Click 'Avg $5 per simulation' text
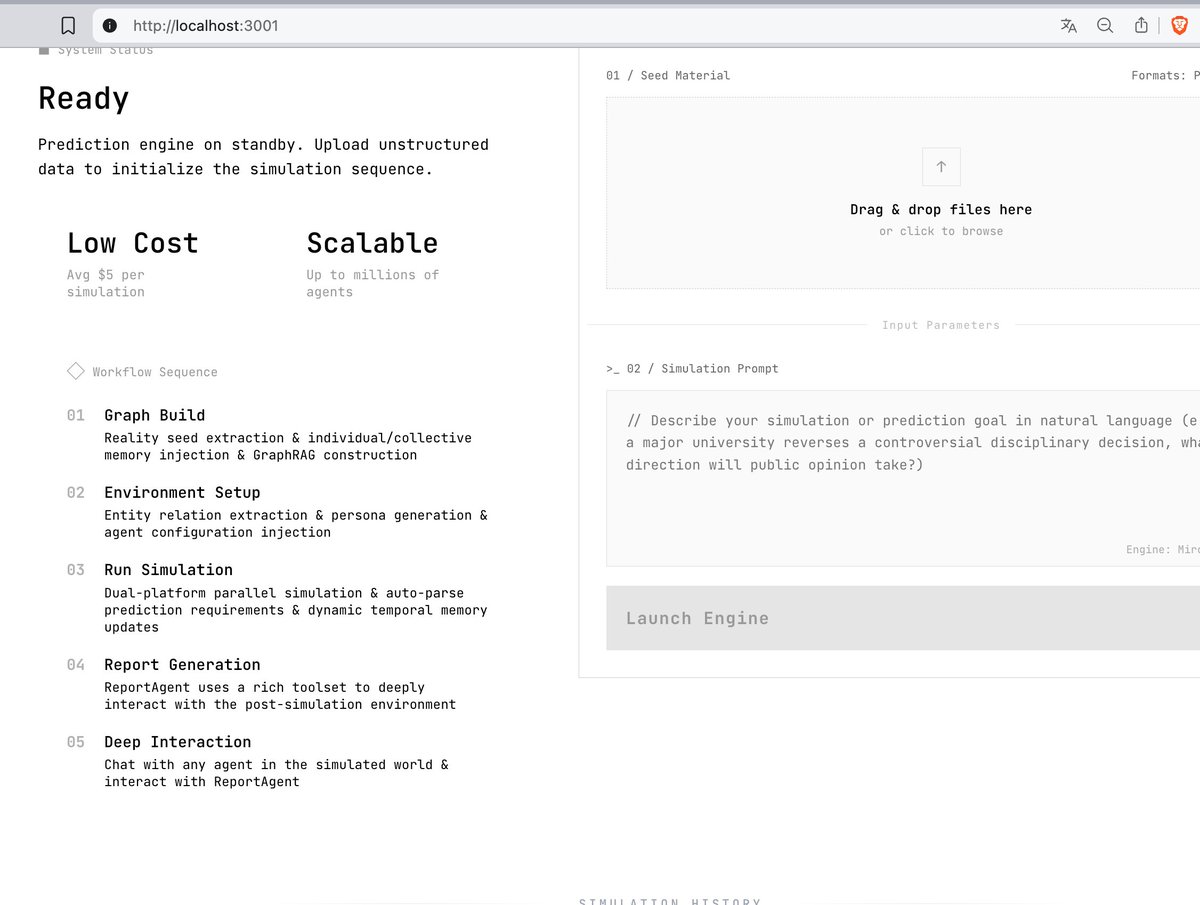This screenshot has width=1200, height=905. [106, 283]
